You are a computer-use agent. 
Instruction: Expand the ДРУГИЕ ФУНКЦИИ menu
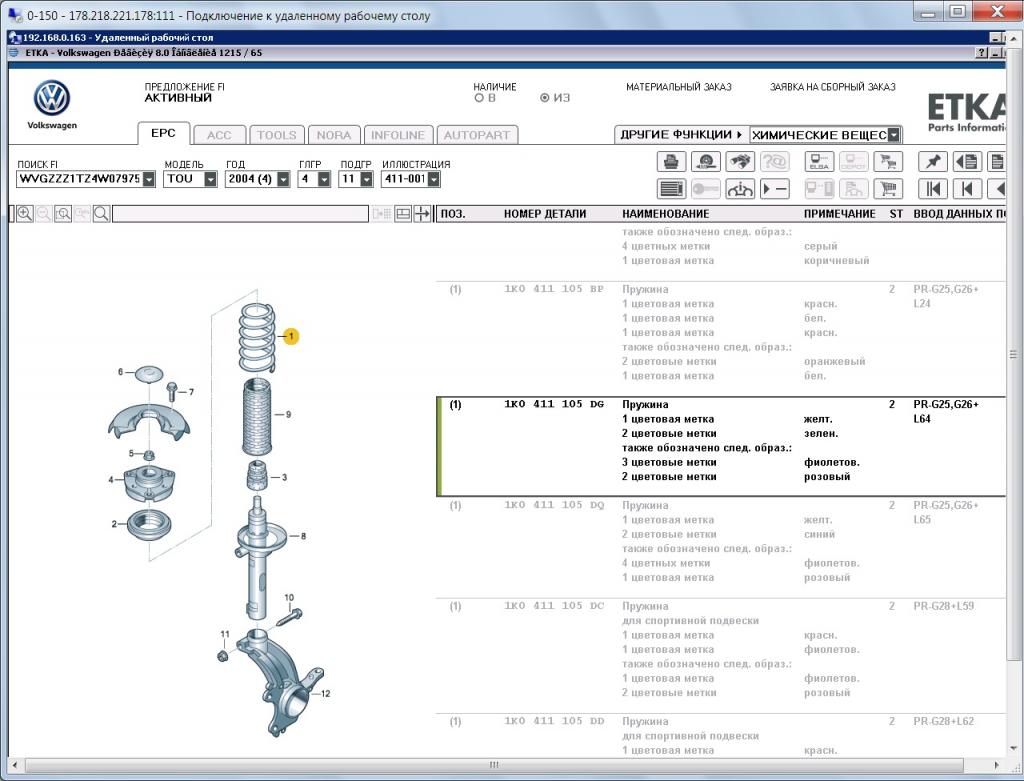(x=681, y=135)
